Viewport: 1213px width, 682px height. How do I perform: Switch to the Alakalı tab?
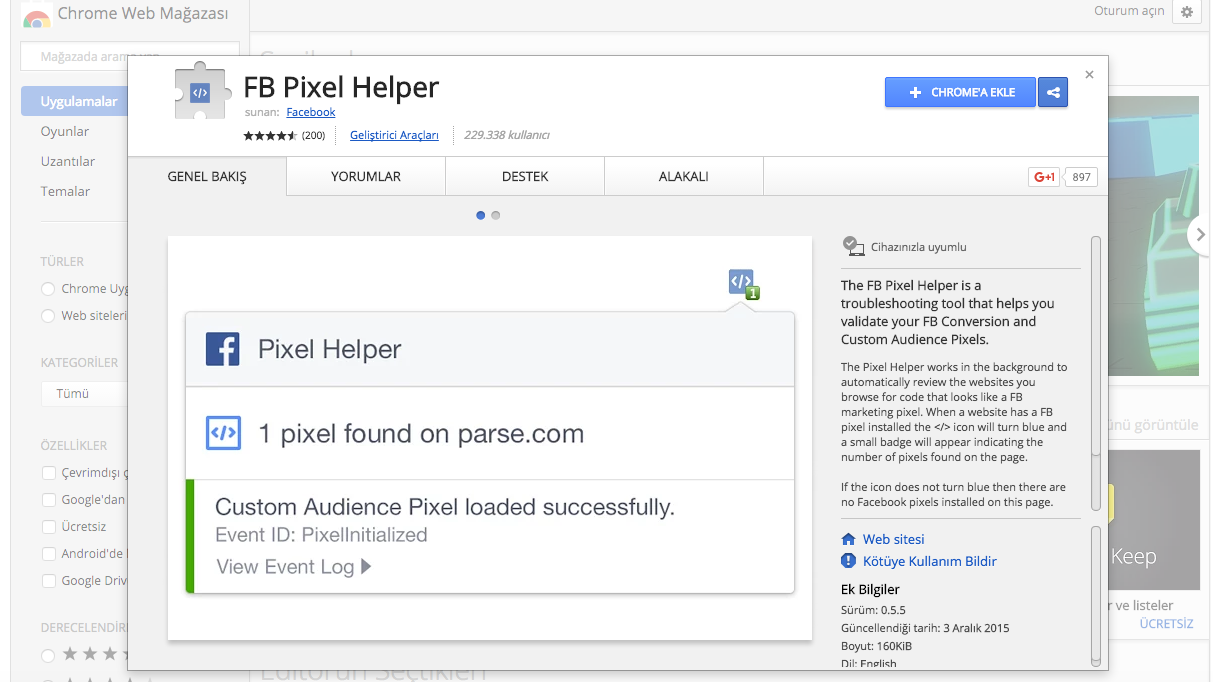tap(684, 176)
